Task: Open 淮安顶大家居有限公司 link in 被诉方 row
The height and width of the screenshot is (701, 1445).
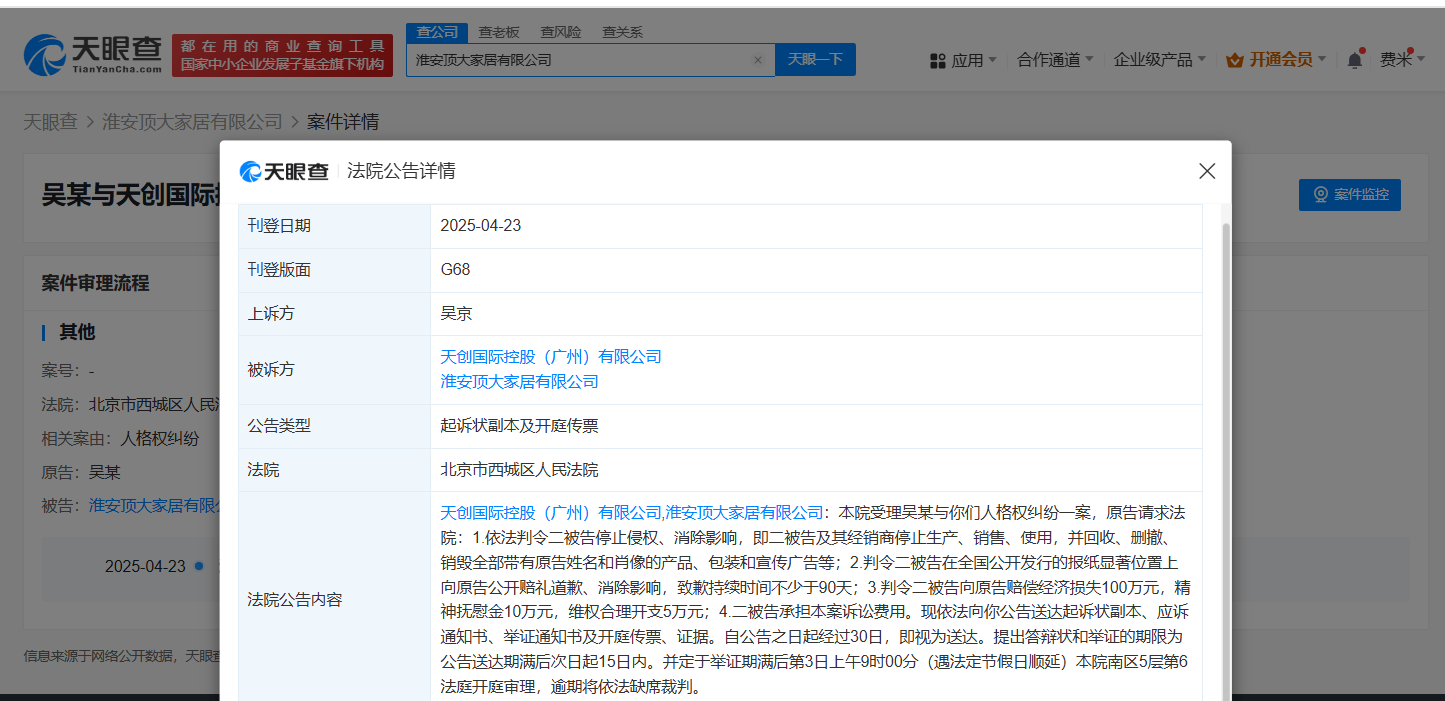Action: (519, 382)
